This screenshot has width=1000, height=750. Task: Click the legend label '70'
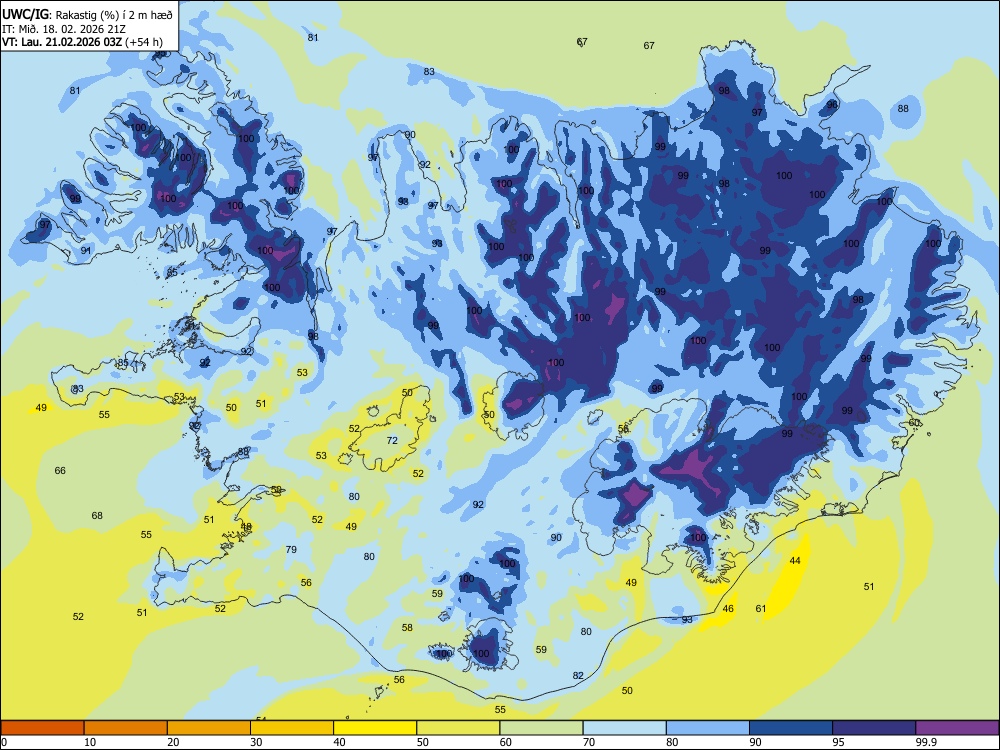coord(589,742)
